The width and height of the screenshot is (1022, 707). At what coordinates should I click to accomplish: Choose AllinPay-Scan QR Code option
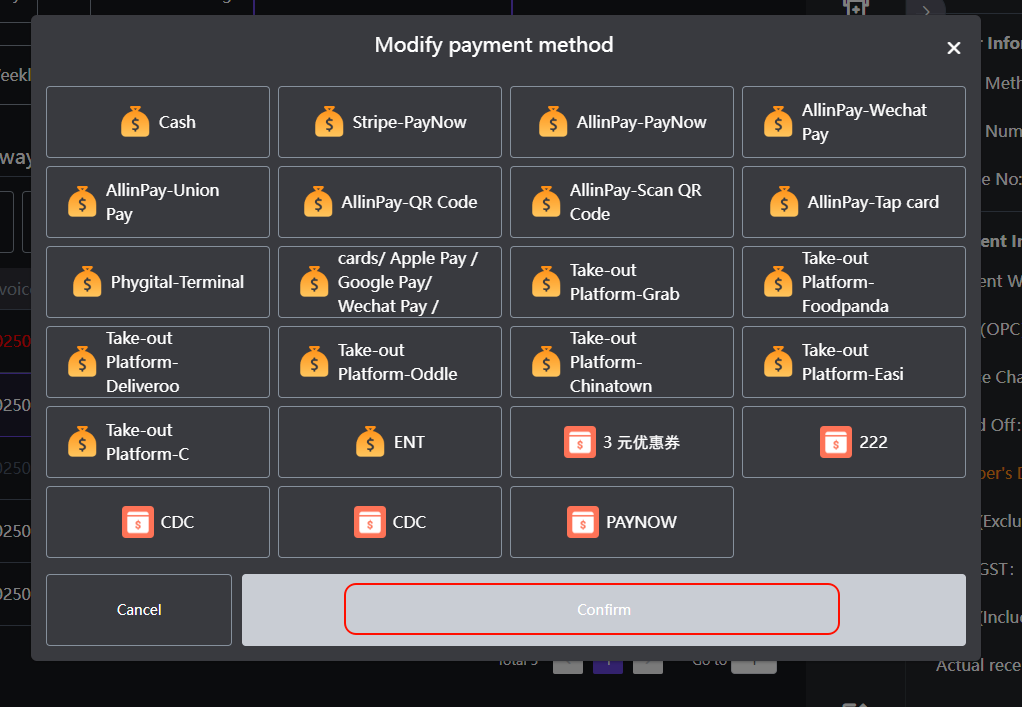point(621,202)
